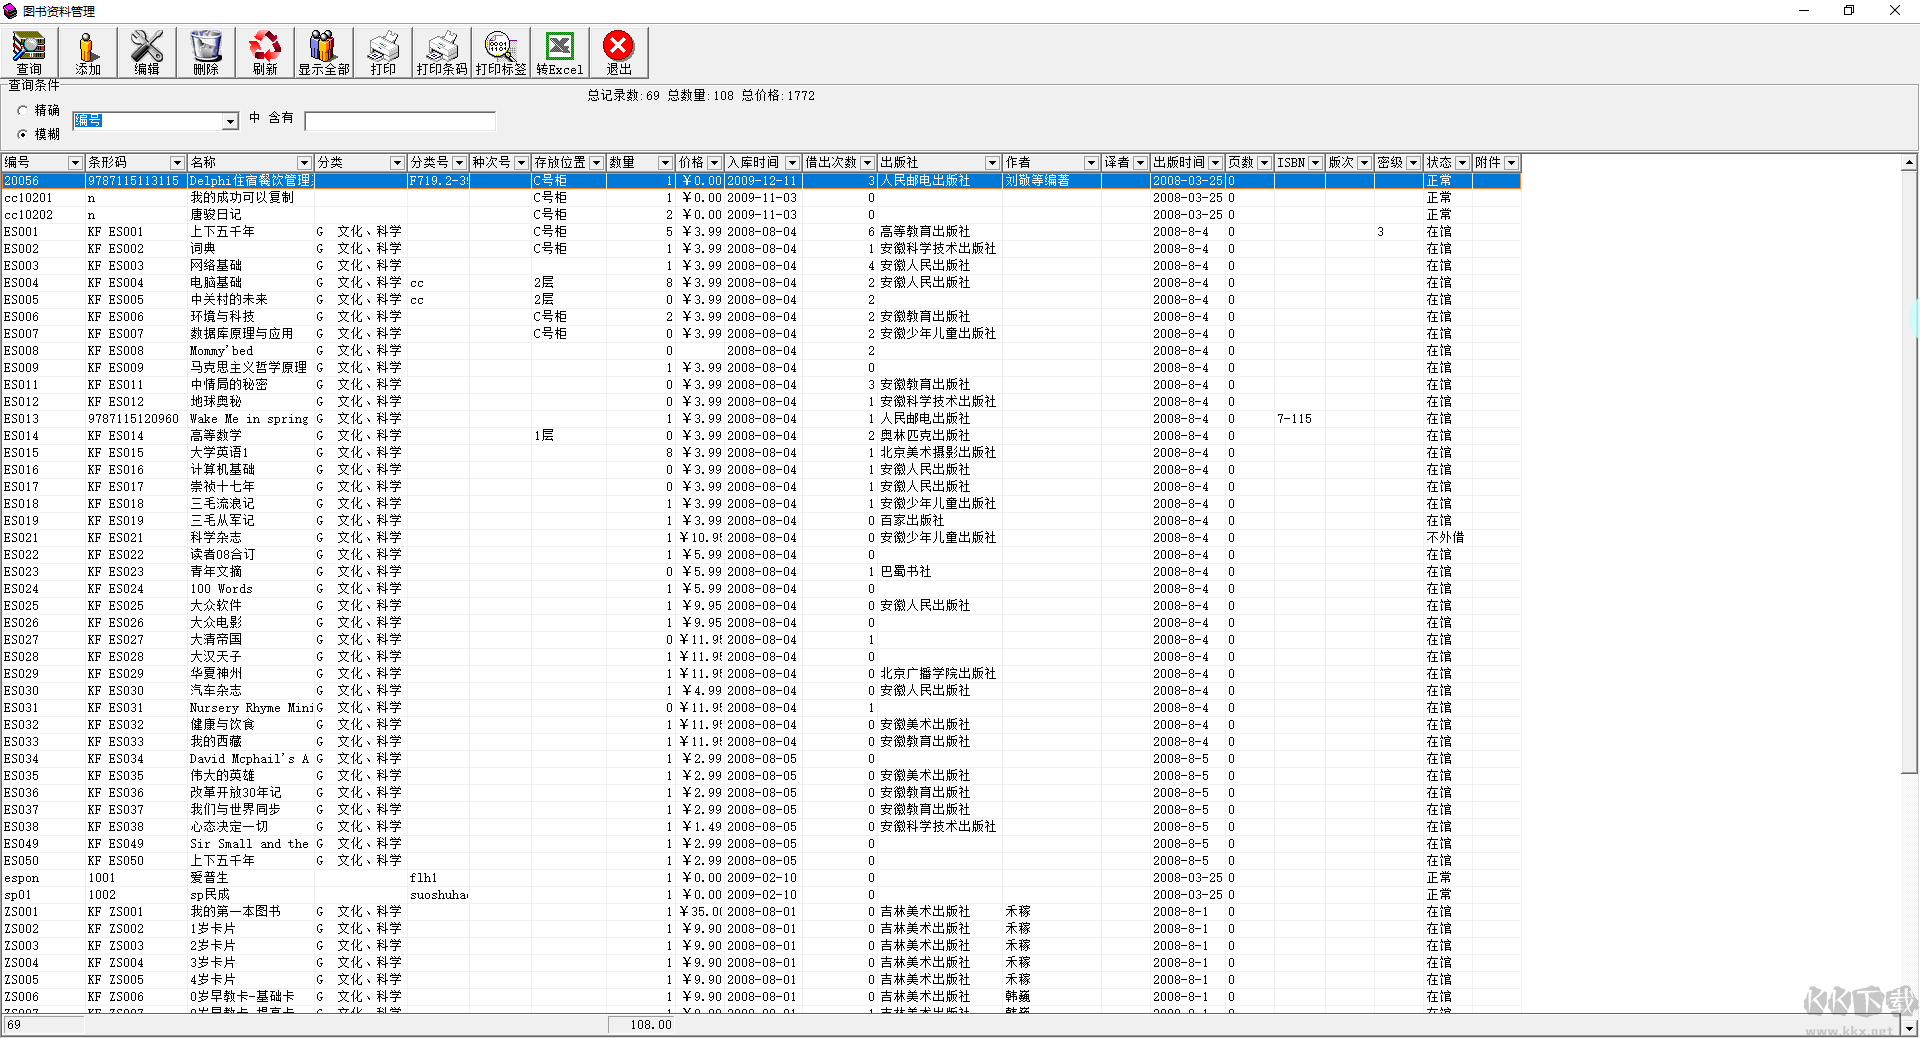Open the 作者 column filter dropdown
Viewport: 1920px width, 1038px height.
pos(1091,163)
